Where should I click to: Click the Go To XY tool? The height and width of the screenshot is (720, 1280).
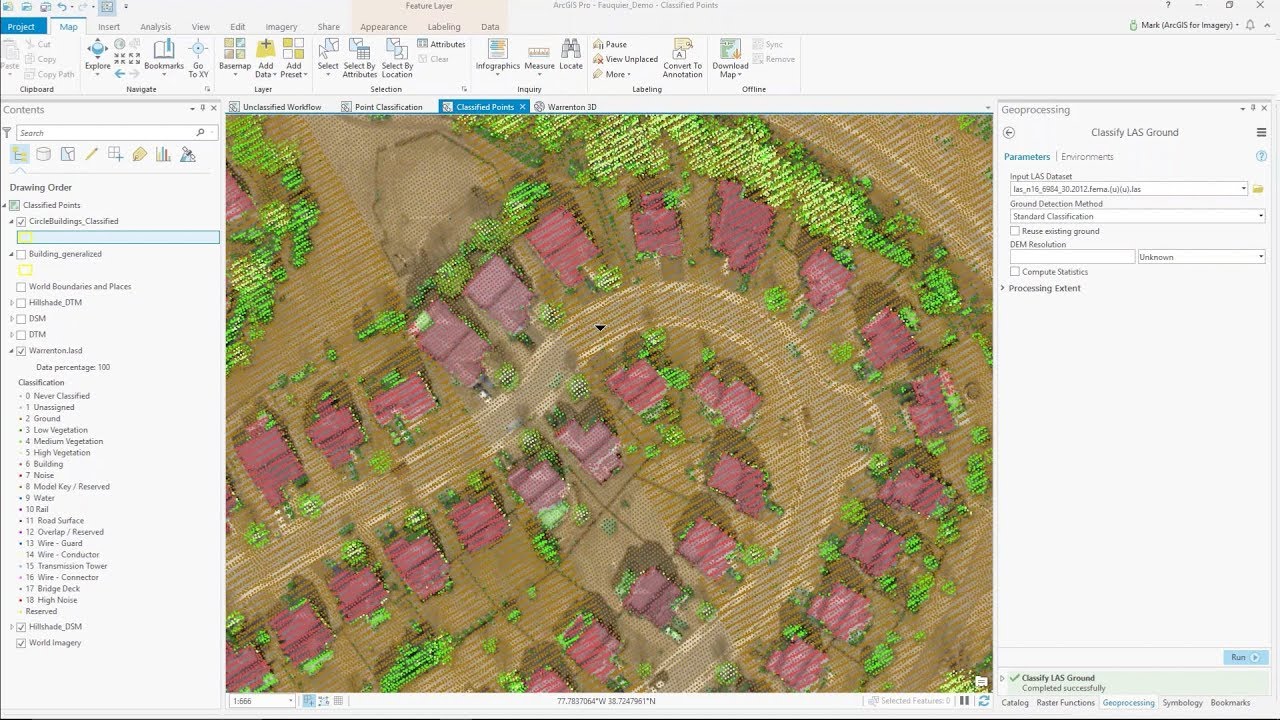pyautogui.click(x=198, y=58)
